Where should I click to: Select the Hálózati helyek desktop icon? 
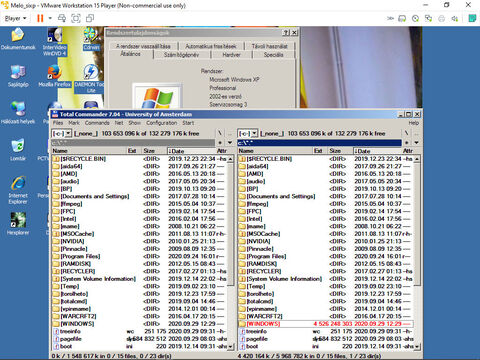point(18,113)
